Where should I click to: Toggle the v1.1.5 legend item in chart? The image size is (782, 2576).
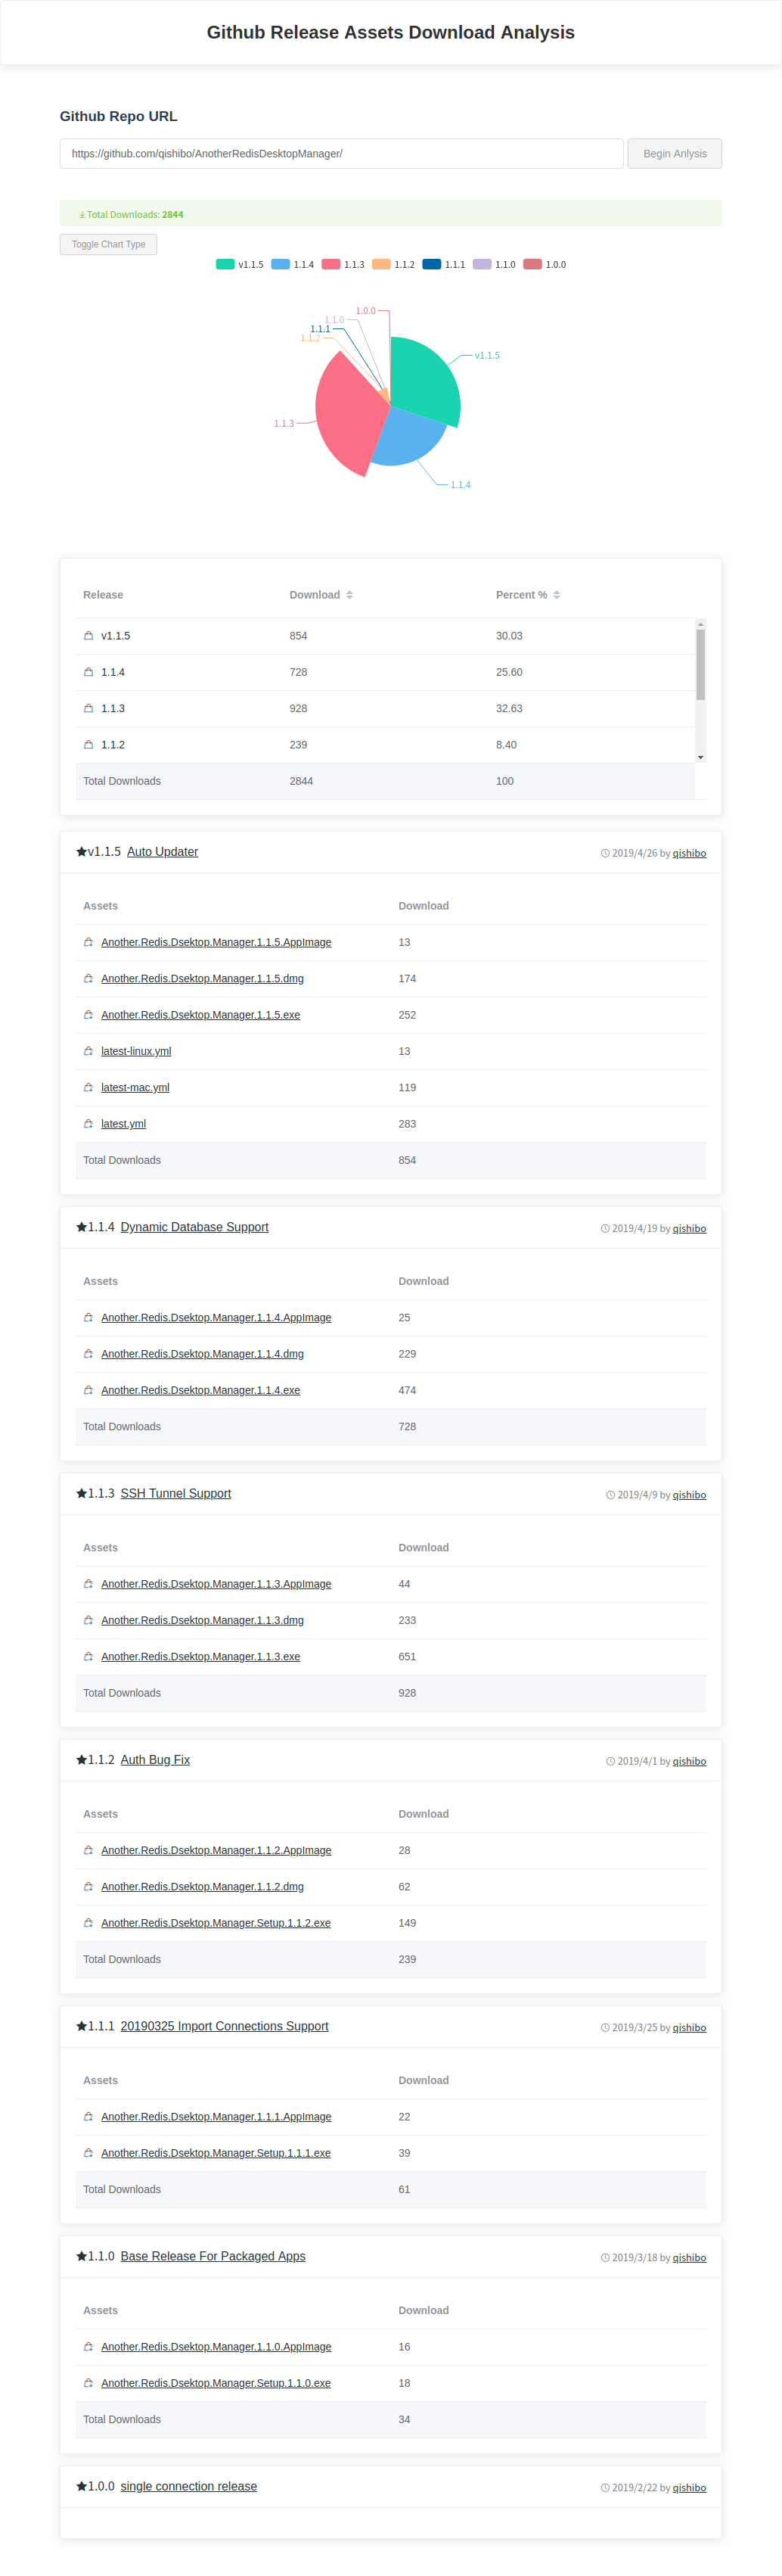click(x=239, y=265)
